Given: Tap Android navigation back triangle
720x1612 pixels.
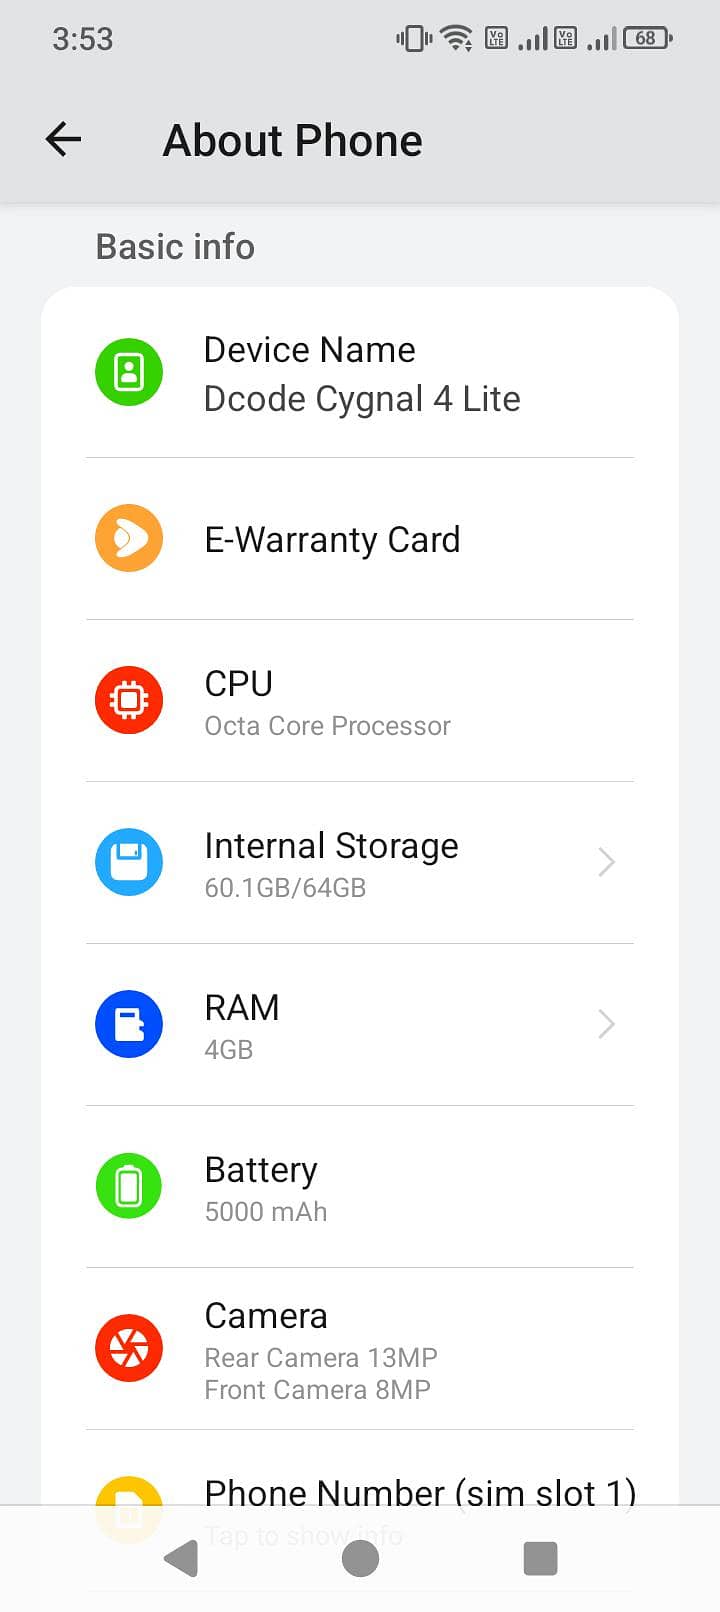Looking at the screenshot, I should pyautogui.click(x=181, y=1558).
